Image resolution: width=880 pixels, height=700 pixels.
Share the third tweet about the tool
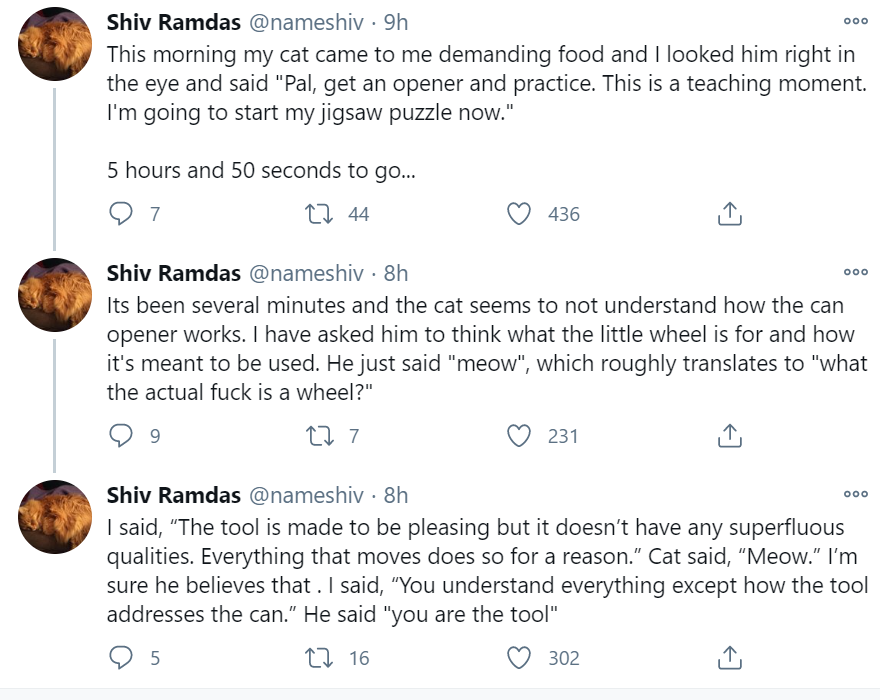pyautogui.click(x=730, y=658)
